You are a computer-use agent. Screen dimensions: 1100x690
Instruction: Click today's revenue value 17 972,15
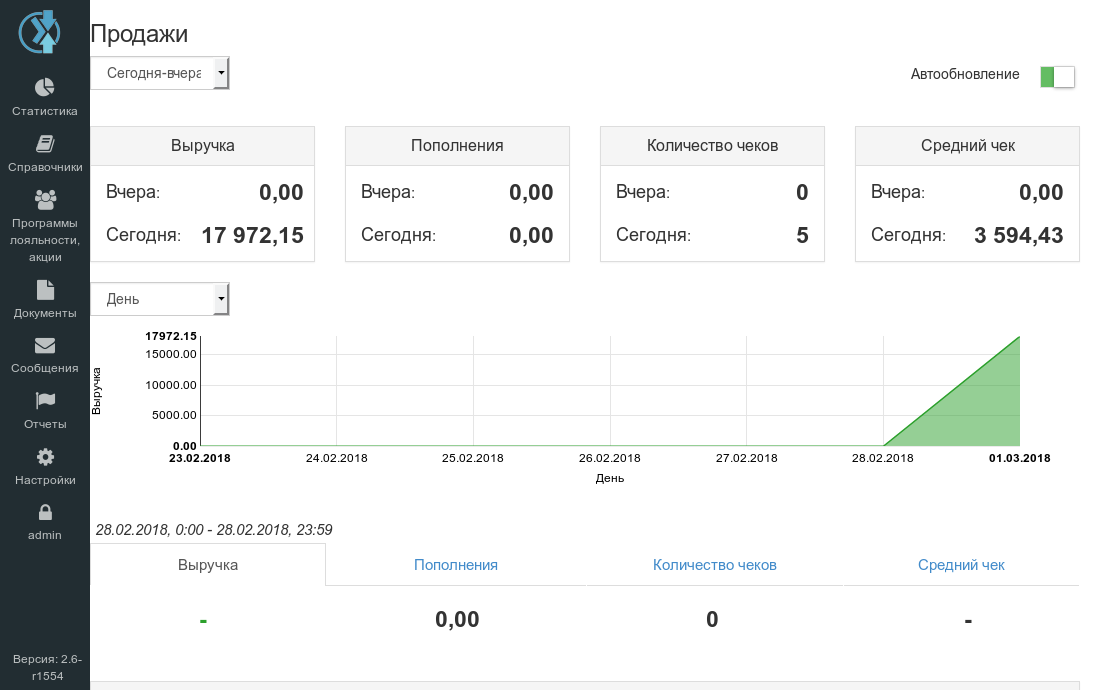click(253, 235)
